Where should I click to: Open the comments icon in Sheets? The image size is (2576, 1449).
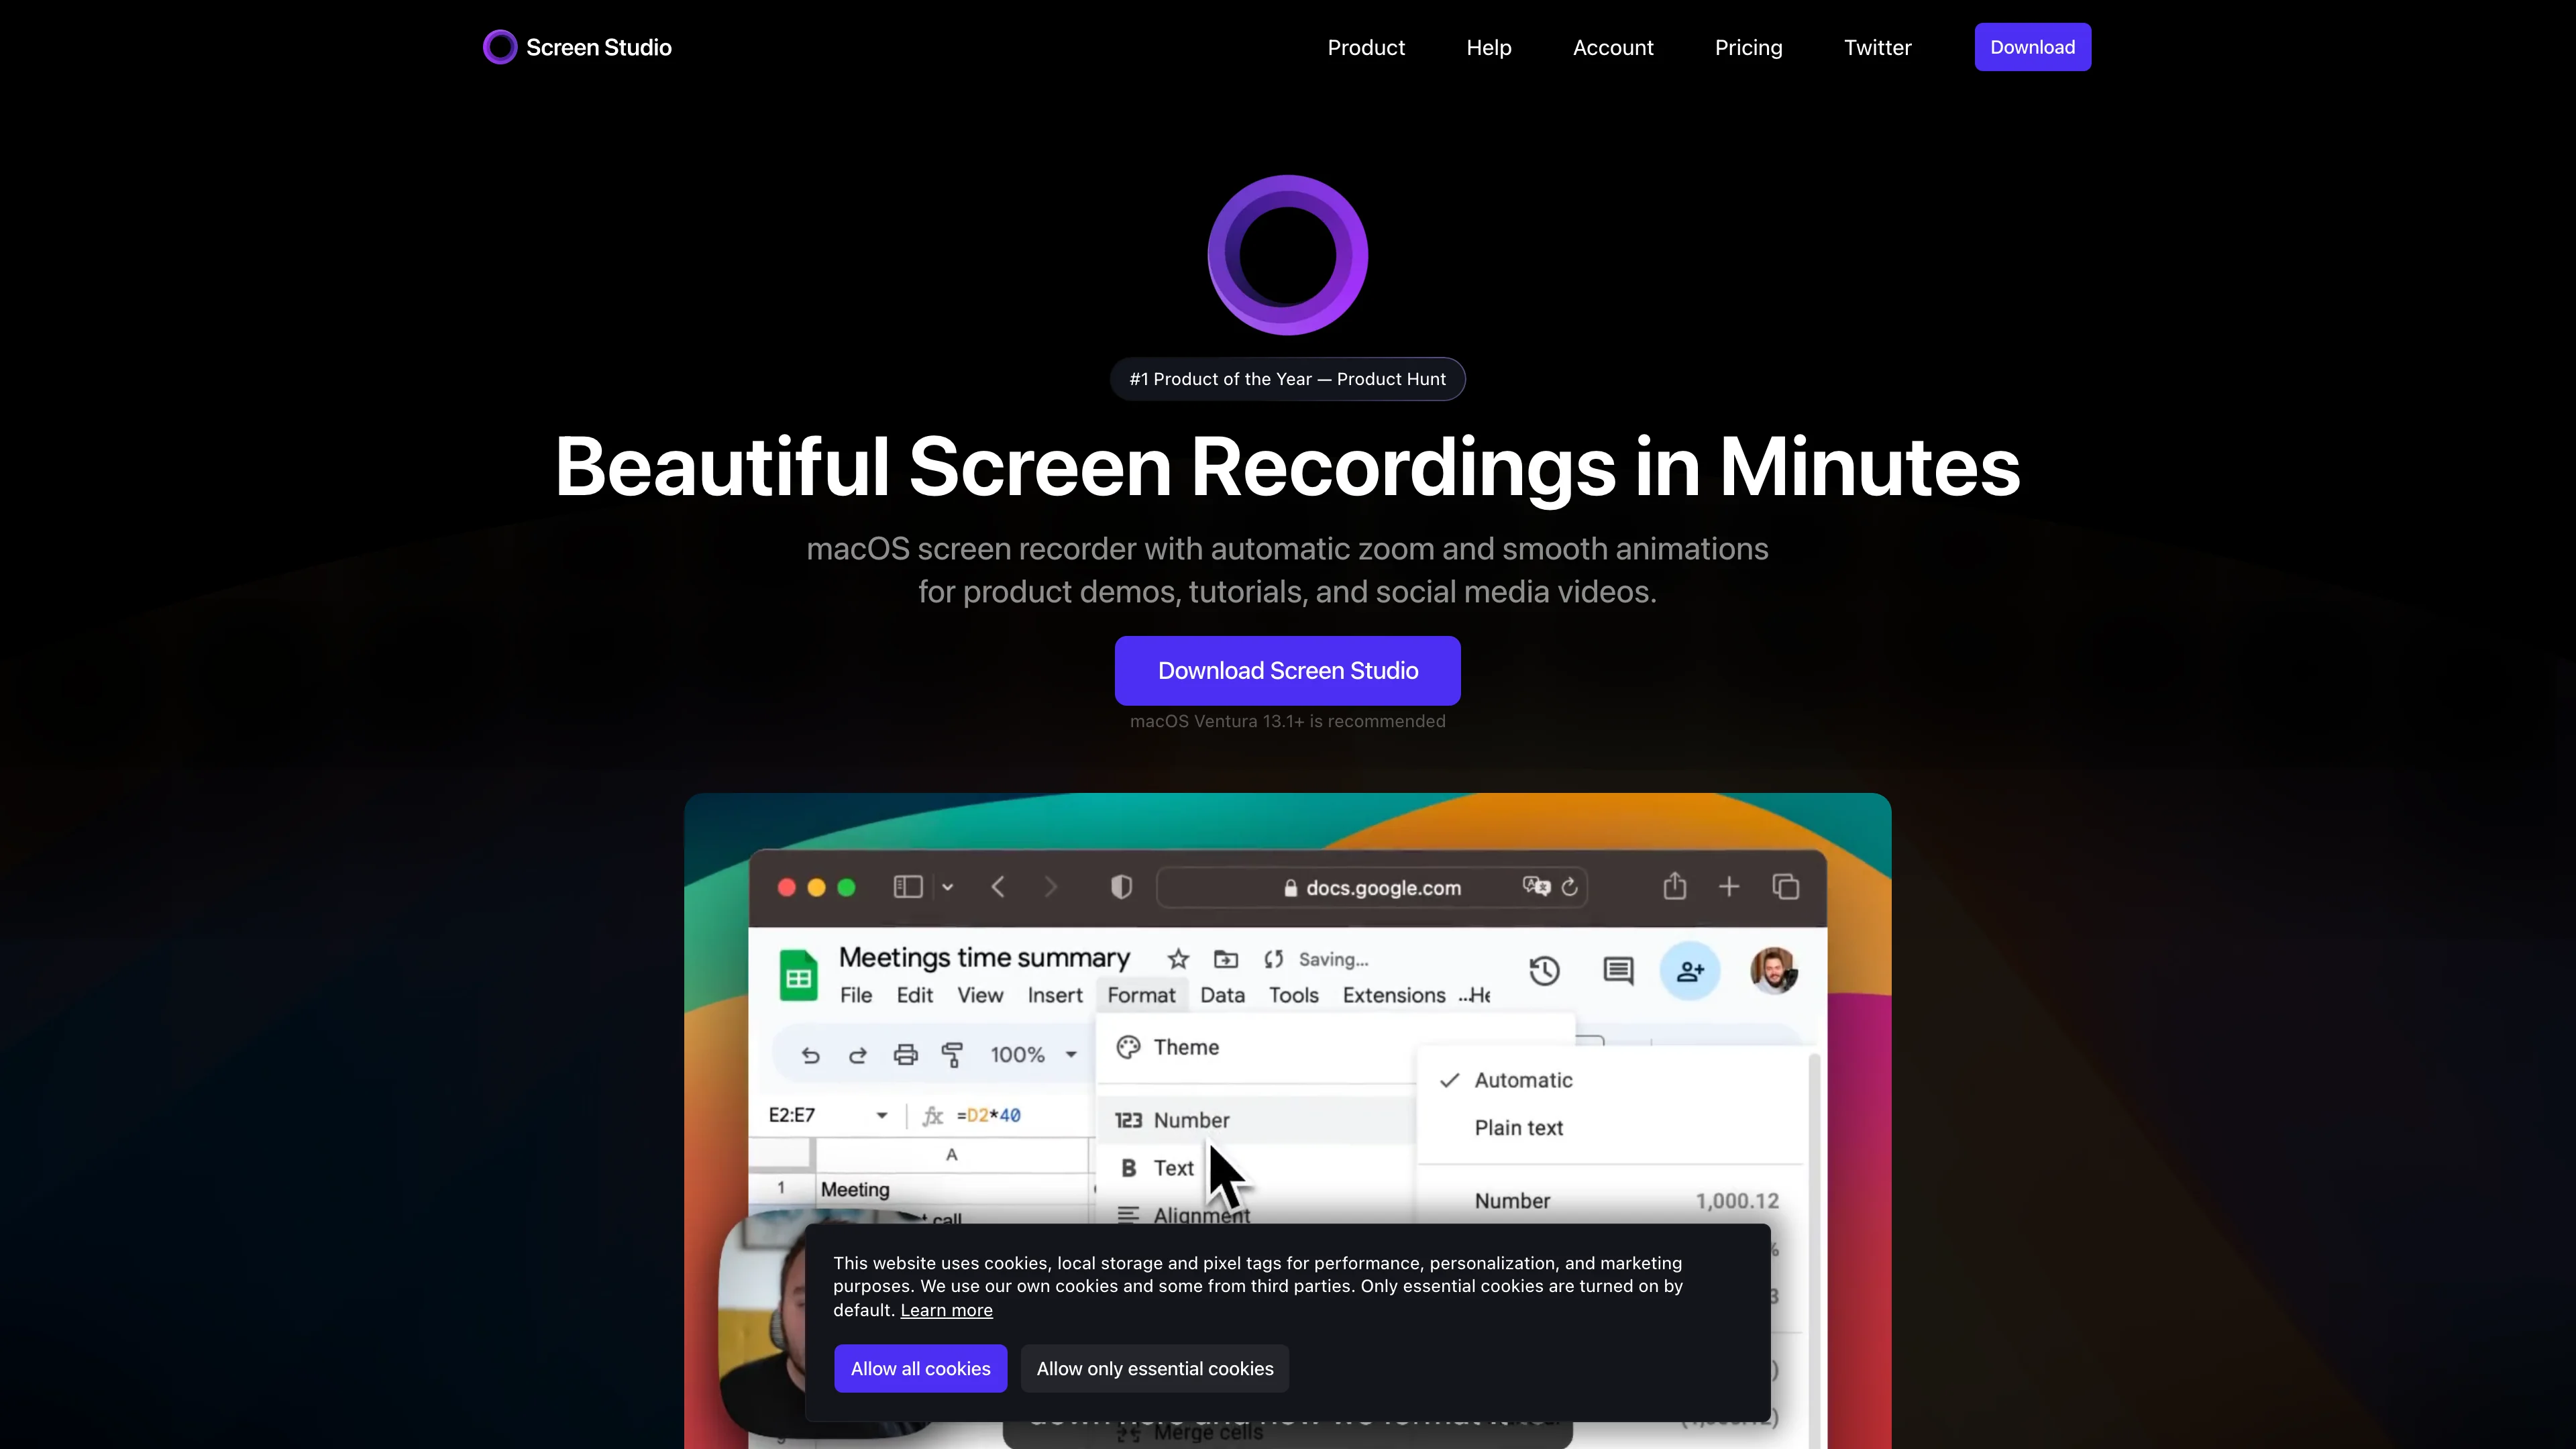click(x=1618, y=970)
